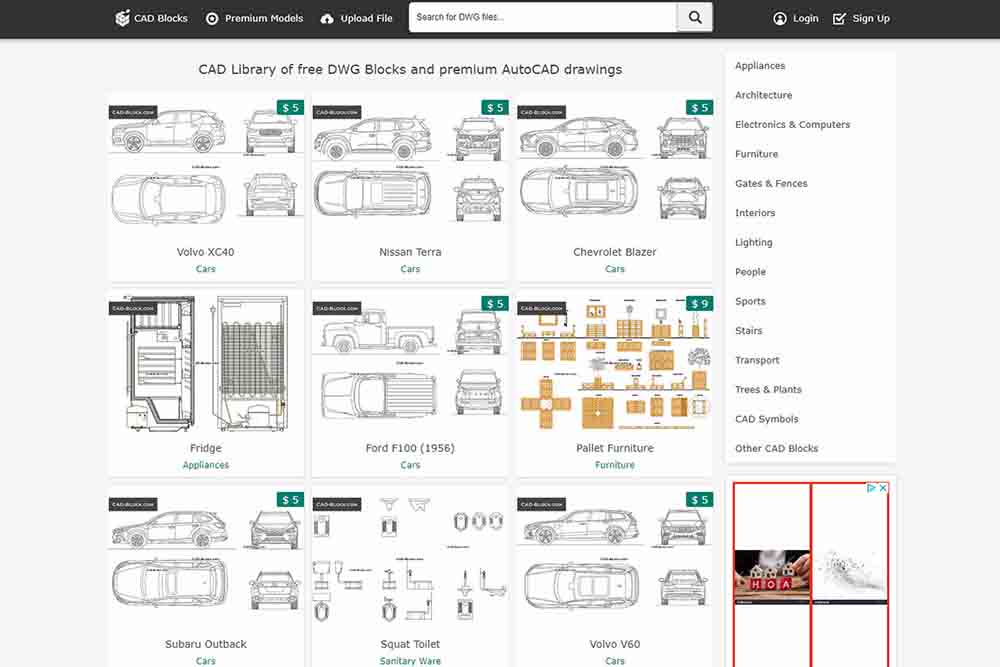Click the Nissan Terra title
The height and width of the screenshot is (667, 1000).
(x=410, y=252)
